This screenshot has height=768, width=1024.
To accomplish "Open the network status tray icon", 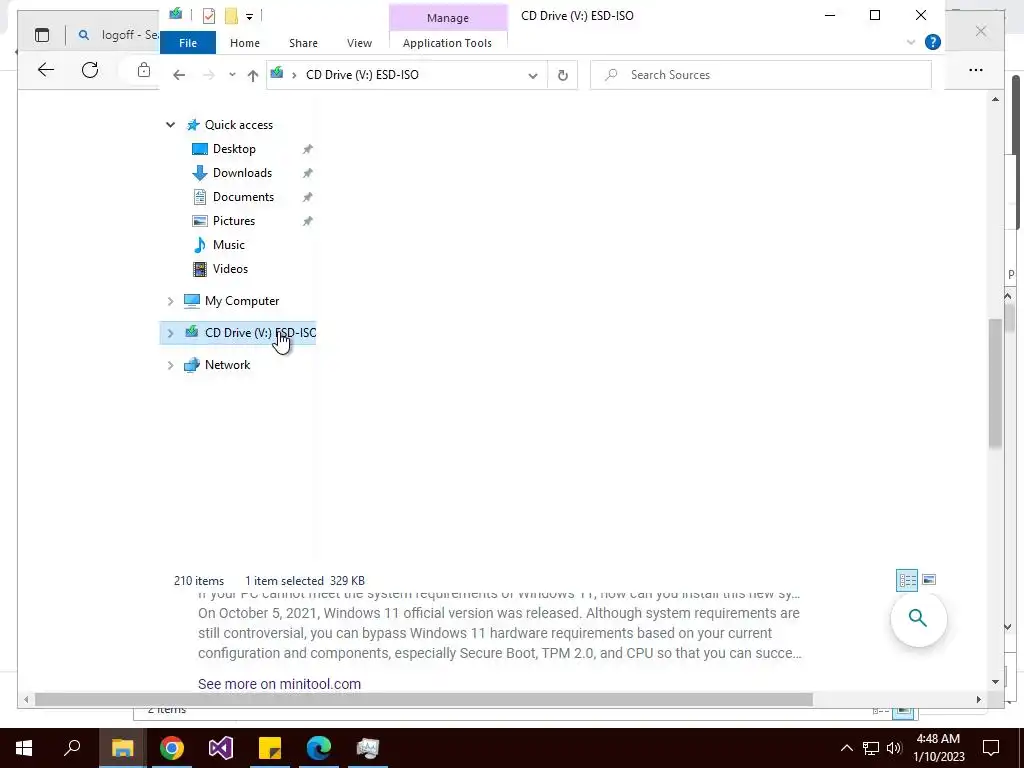I will [x=871, y=748].
